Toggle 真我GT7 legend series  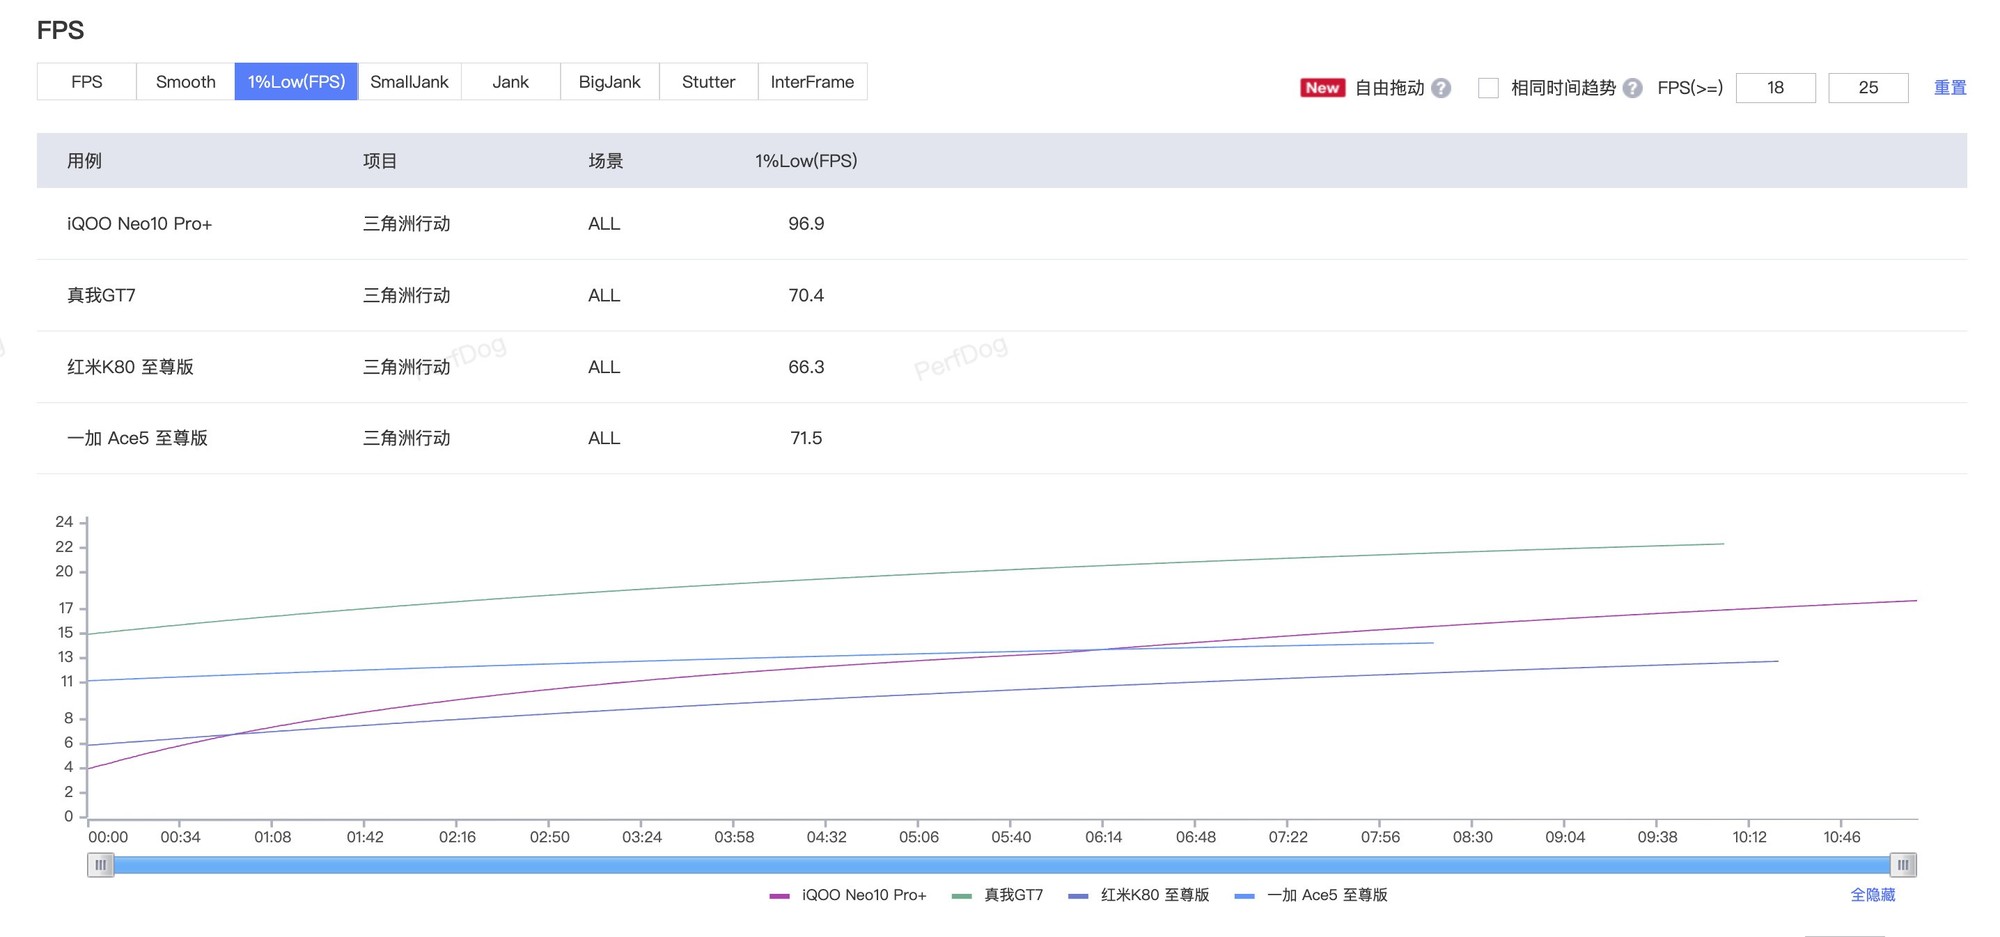(998, 895)
